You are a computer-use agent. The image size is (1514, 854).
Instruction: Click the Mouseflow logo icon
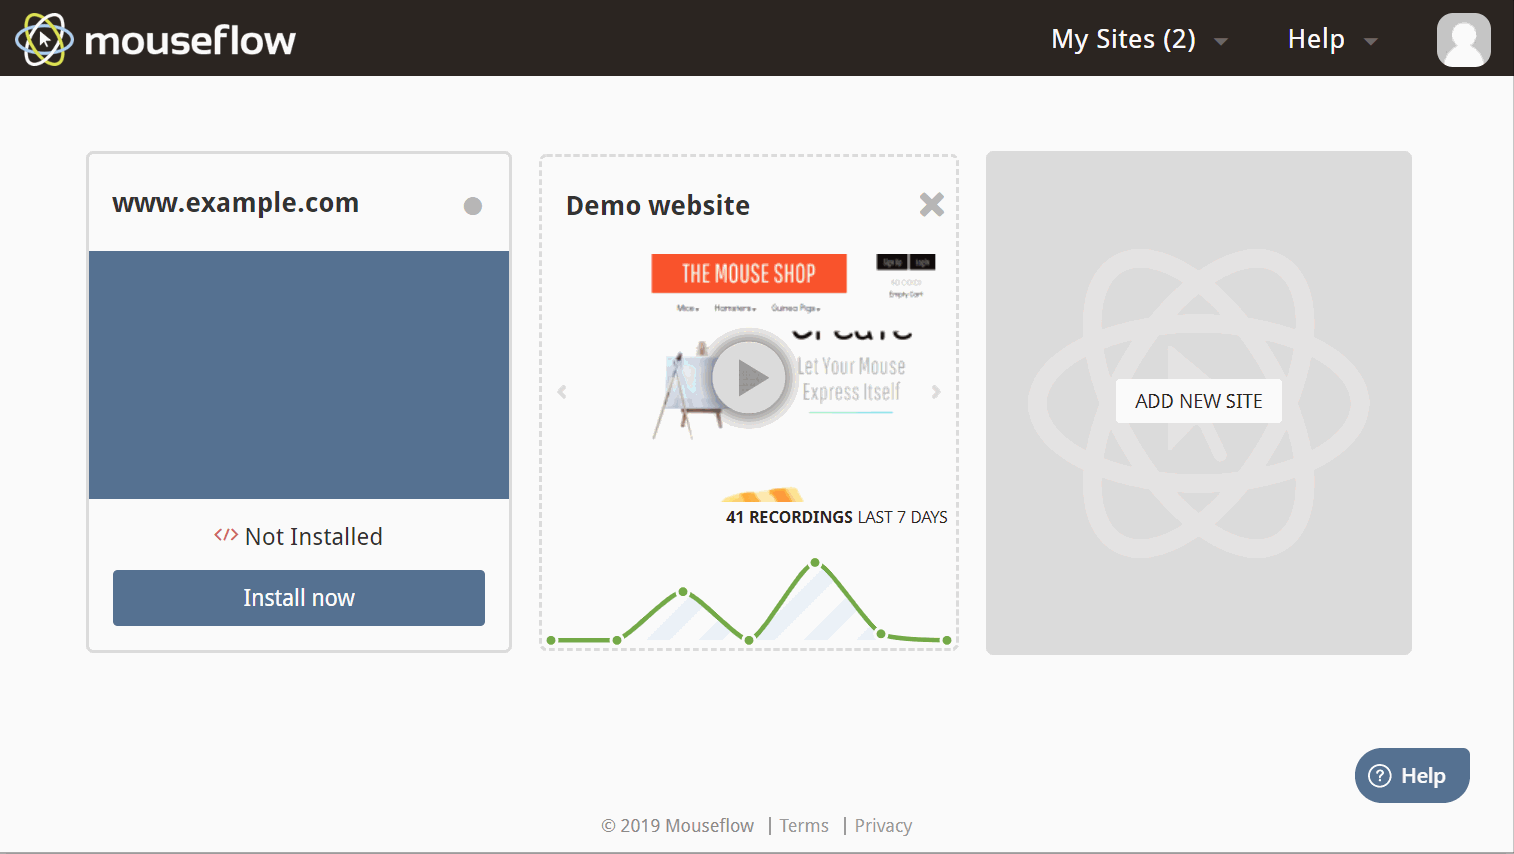[44, 39]
